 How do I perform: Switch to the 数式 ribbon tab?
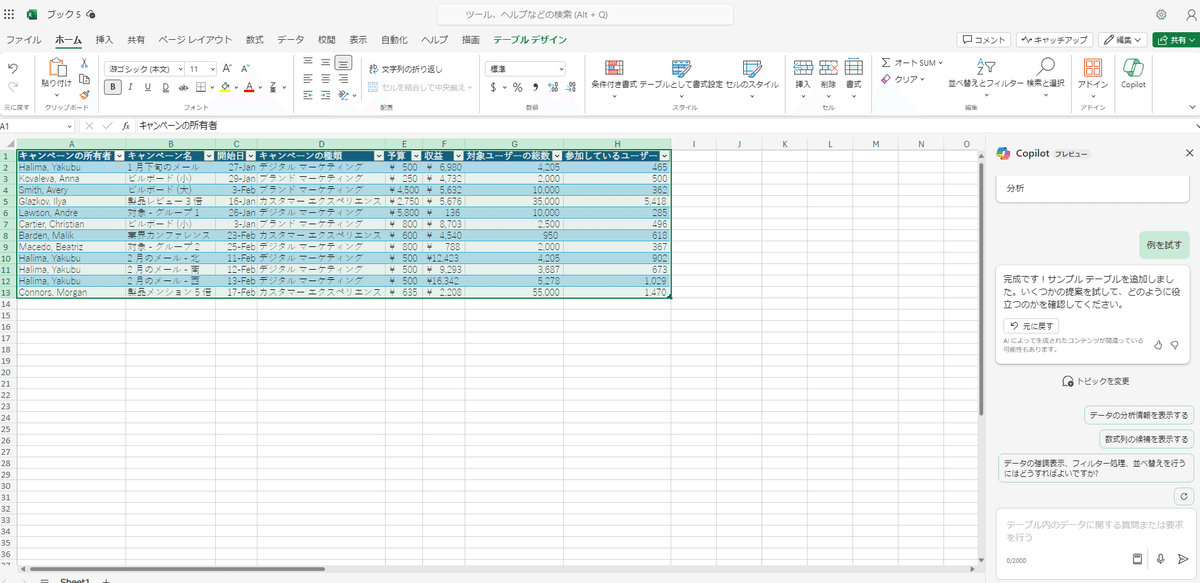255,40
